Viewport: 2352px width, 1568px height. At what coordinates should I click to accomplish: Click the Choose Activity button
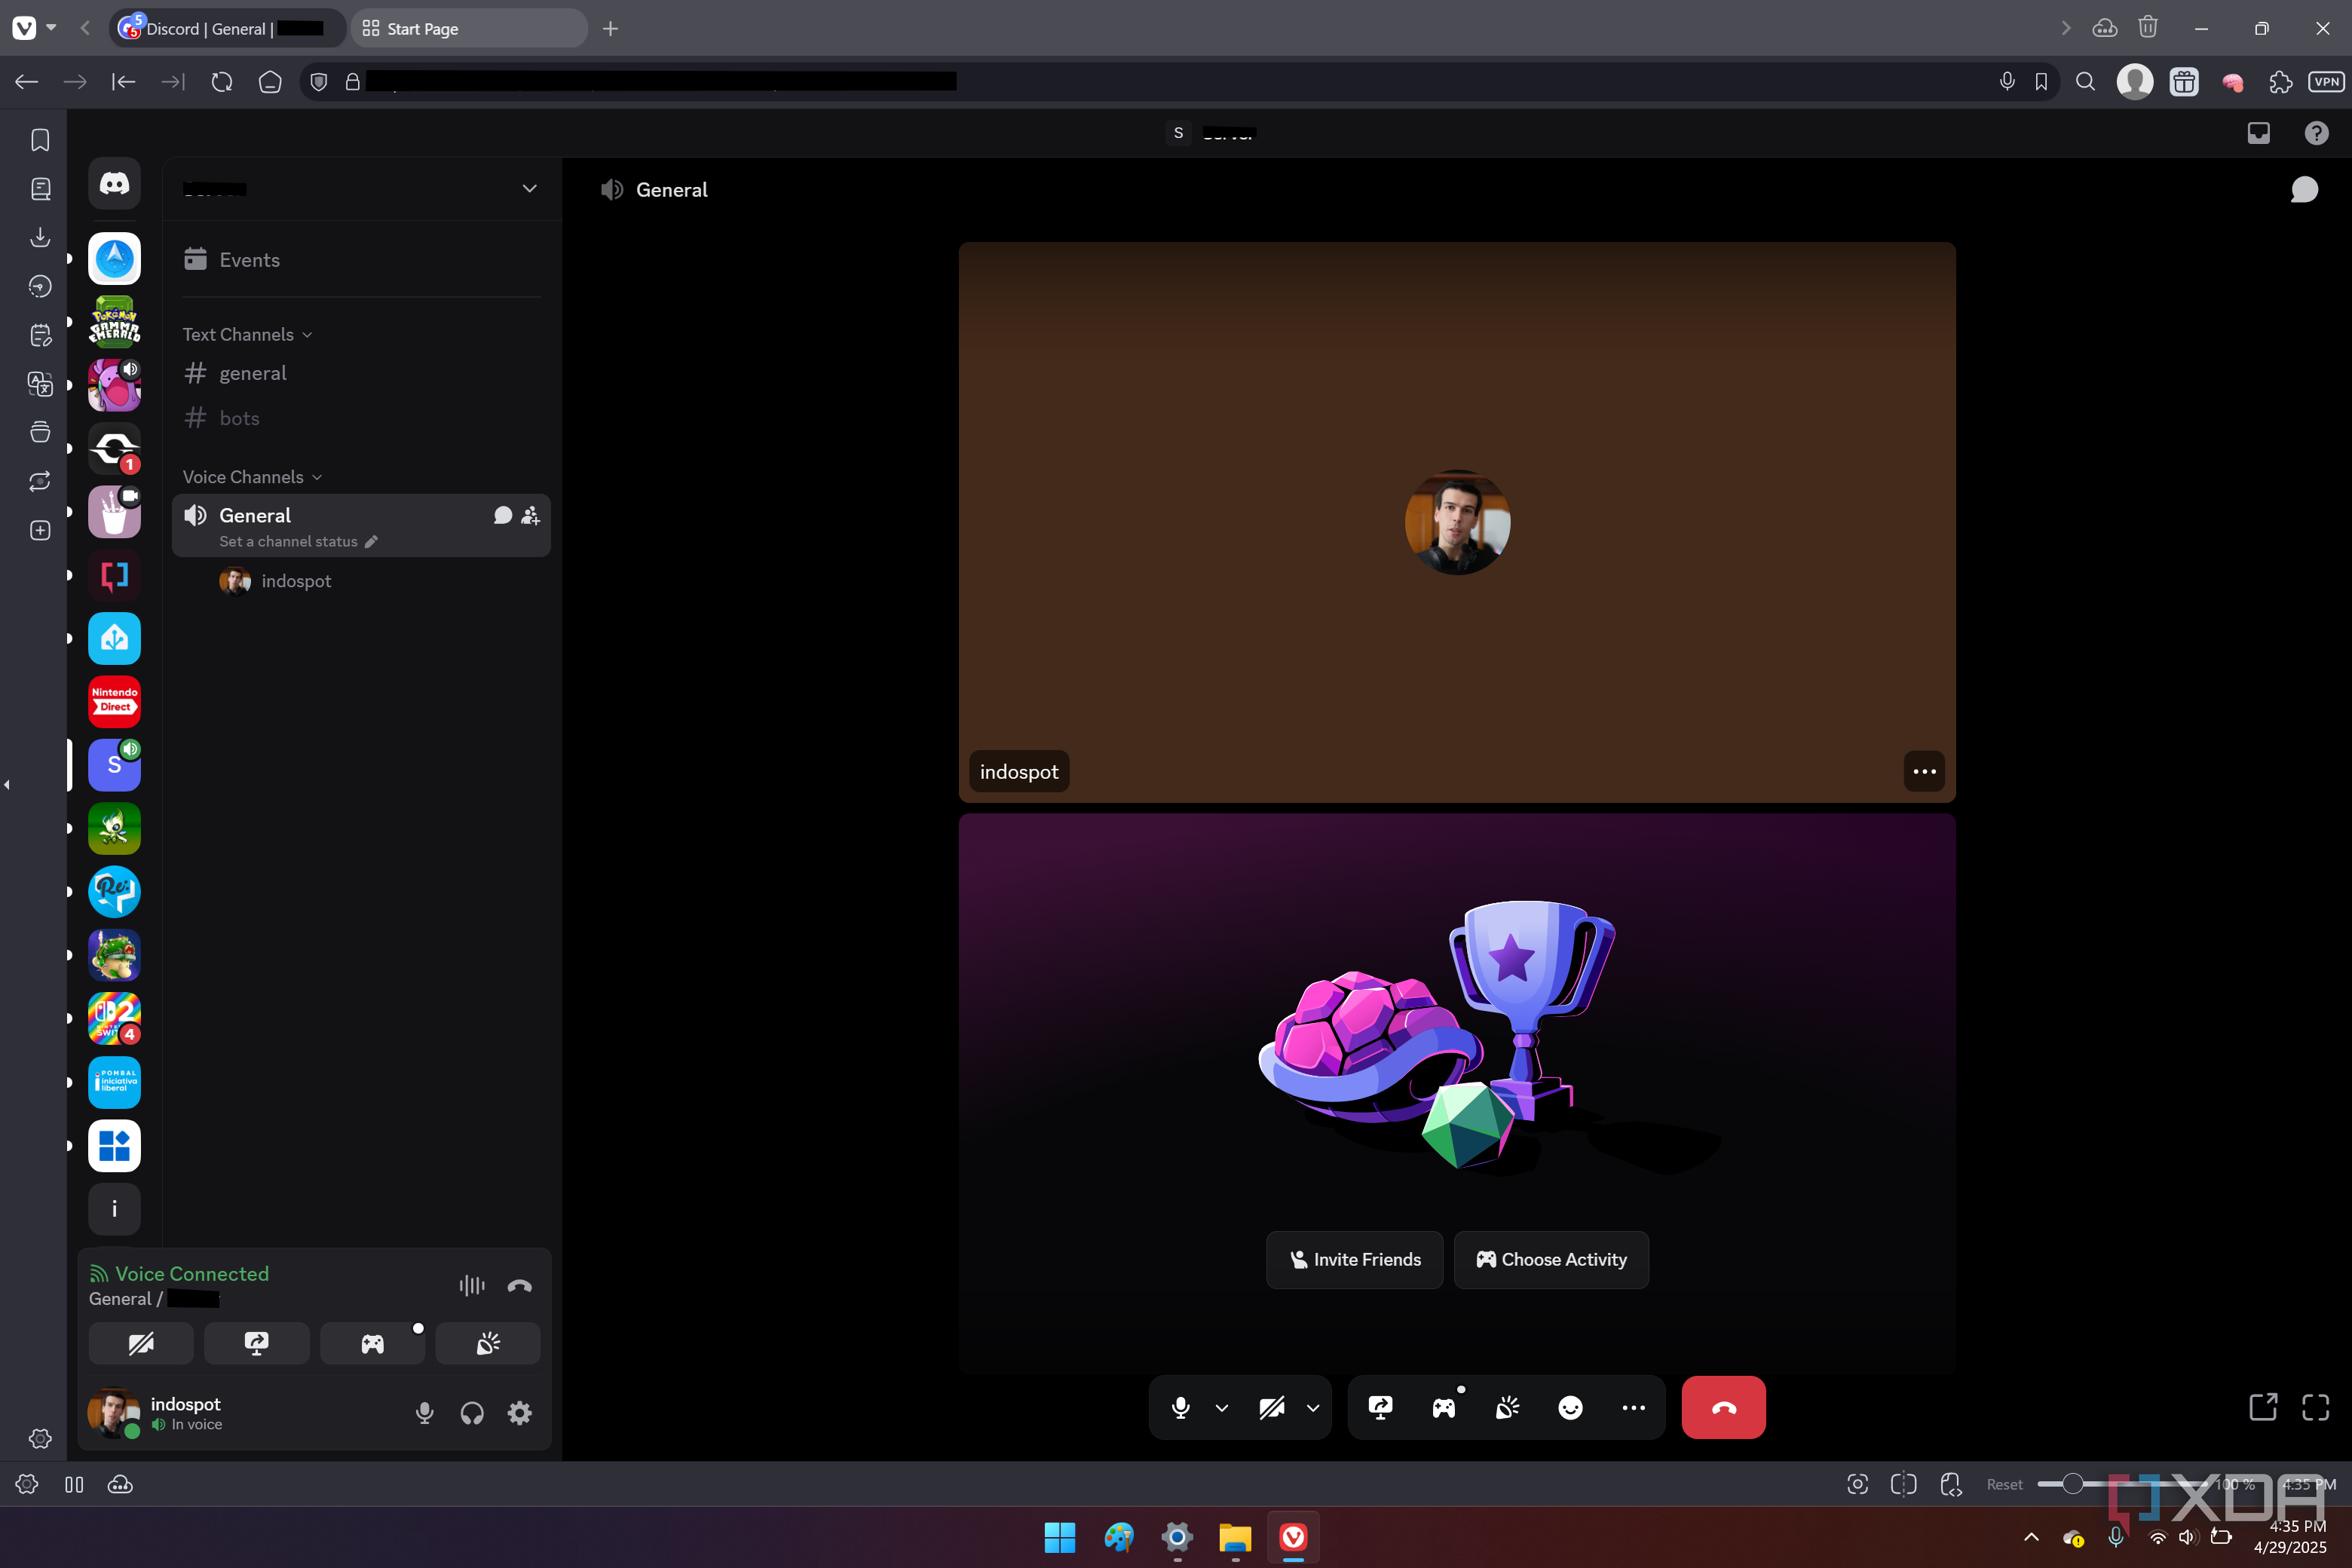1551,1260
